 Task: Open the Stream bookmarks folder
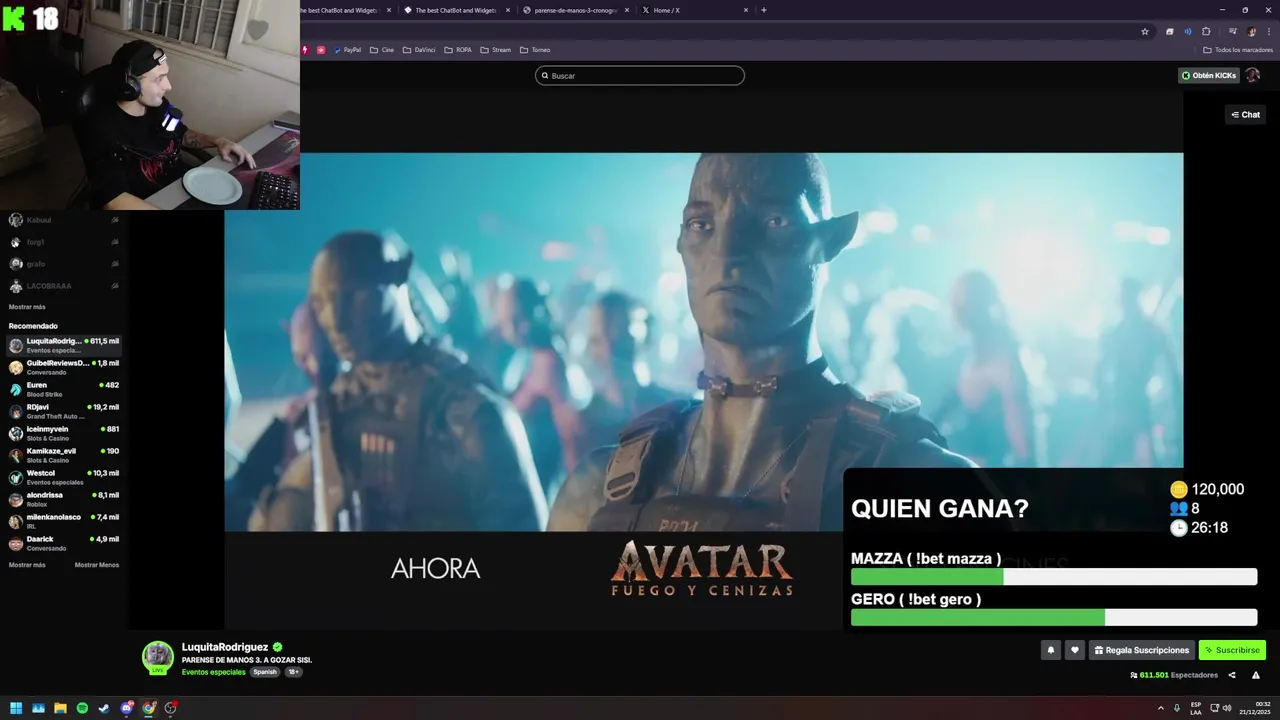coord(496,49)
